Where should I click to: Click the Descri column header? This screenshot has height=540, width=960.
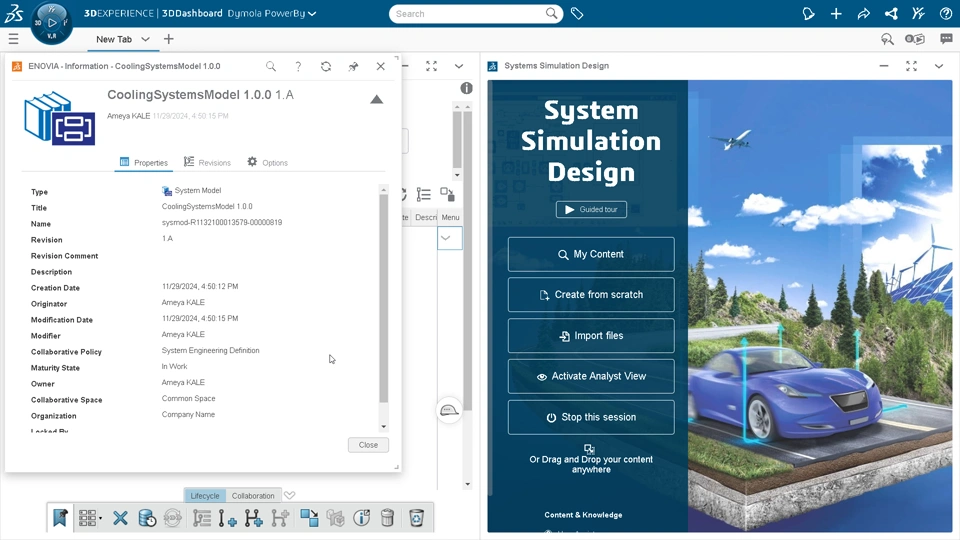point(426,217)
